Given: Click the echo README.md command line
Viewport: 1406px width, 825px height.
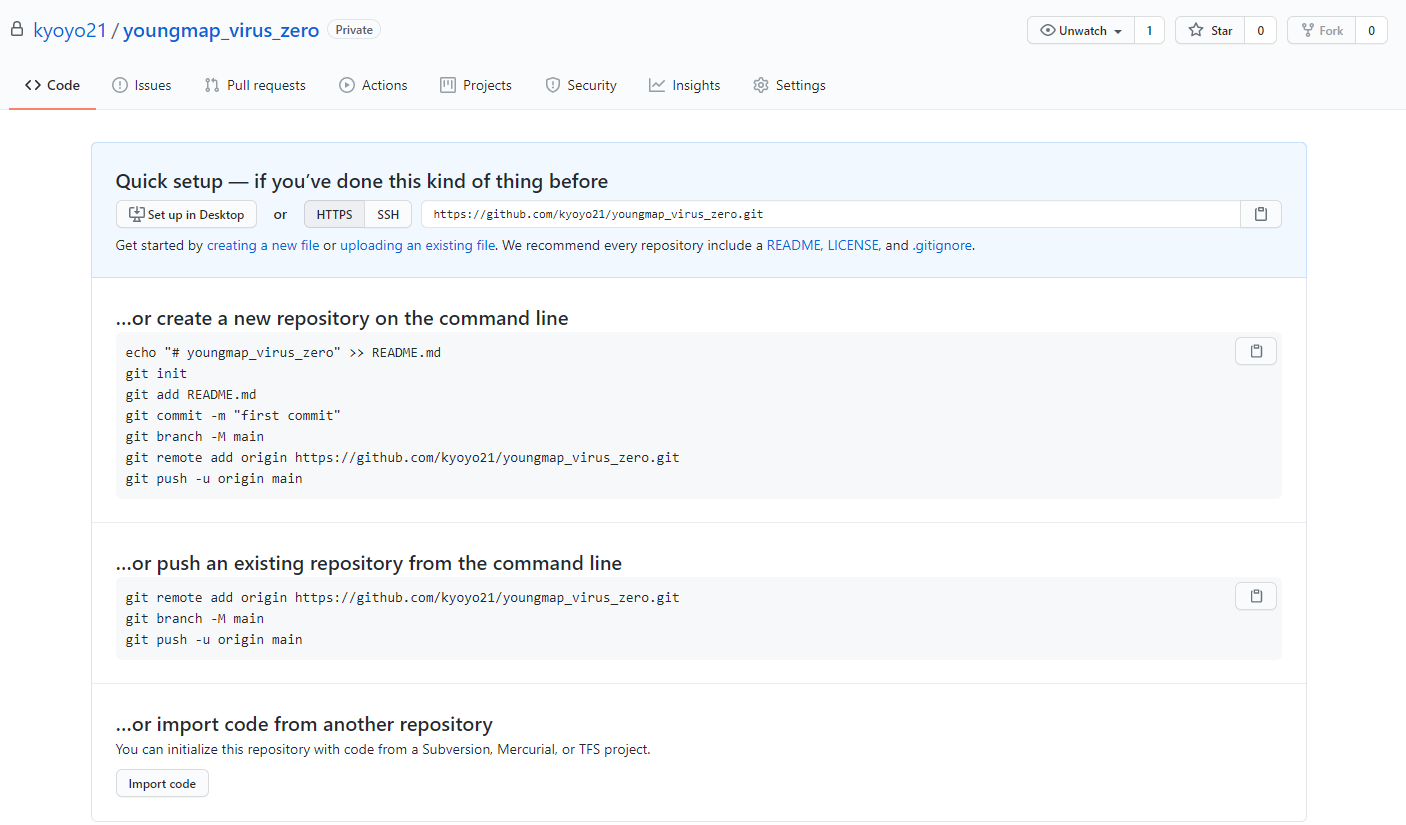Looking at the screenshot, I should [283, 352].
